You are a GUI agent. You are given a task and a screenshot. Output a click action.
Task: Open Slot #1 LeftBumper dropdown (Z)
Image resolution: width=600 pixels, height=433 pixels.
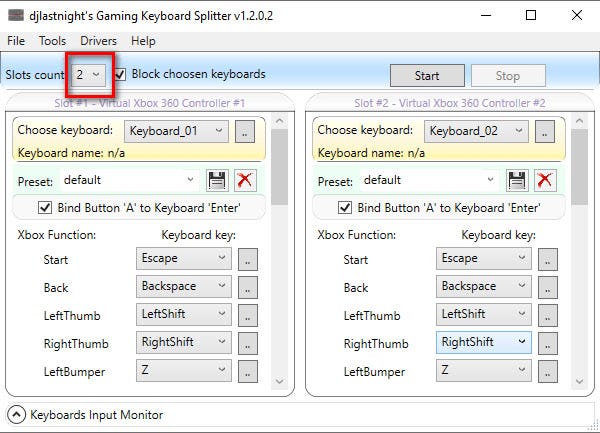[184, 370]
